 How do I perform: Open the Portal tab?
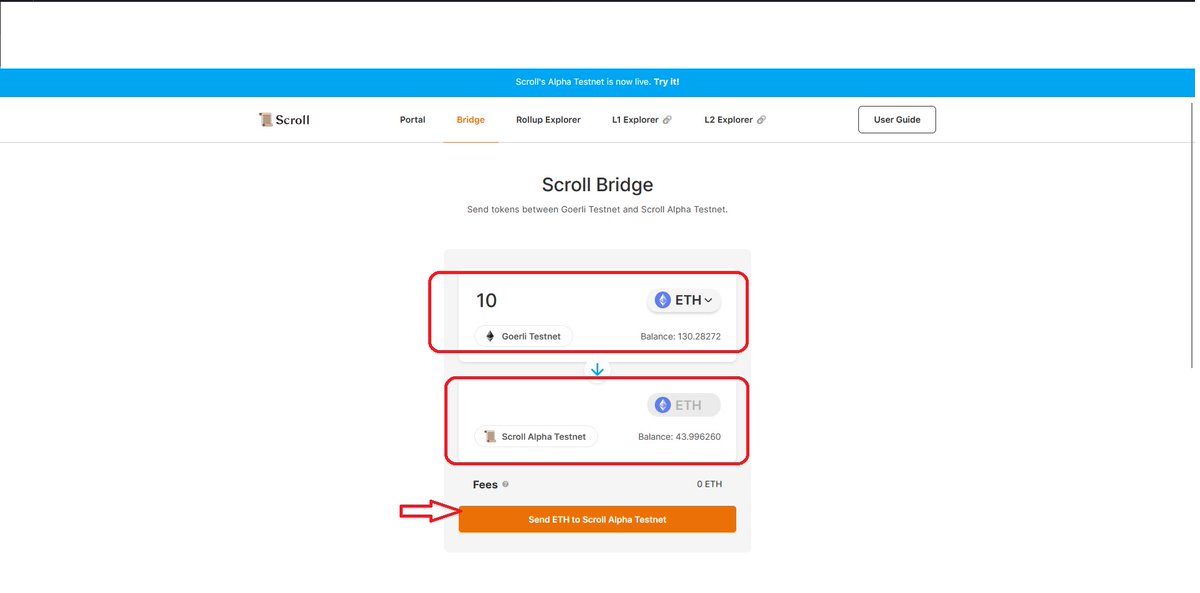click(412, 120)
